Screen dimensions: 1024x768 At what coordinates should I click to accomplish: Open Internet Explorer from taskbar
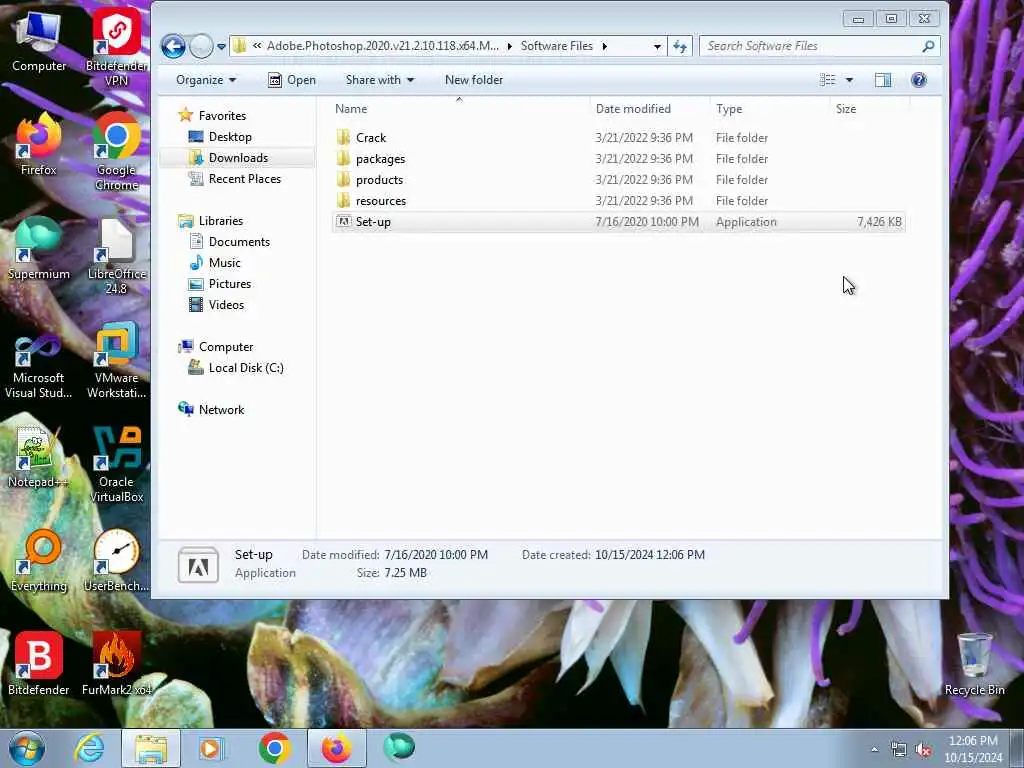pyautogui.click(x=89, y=748)
